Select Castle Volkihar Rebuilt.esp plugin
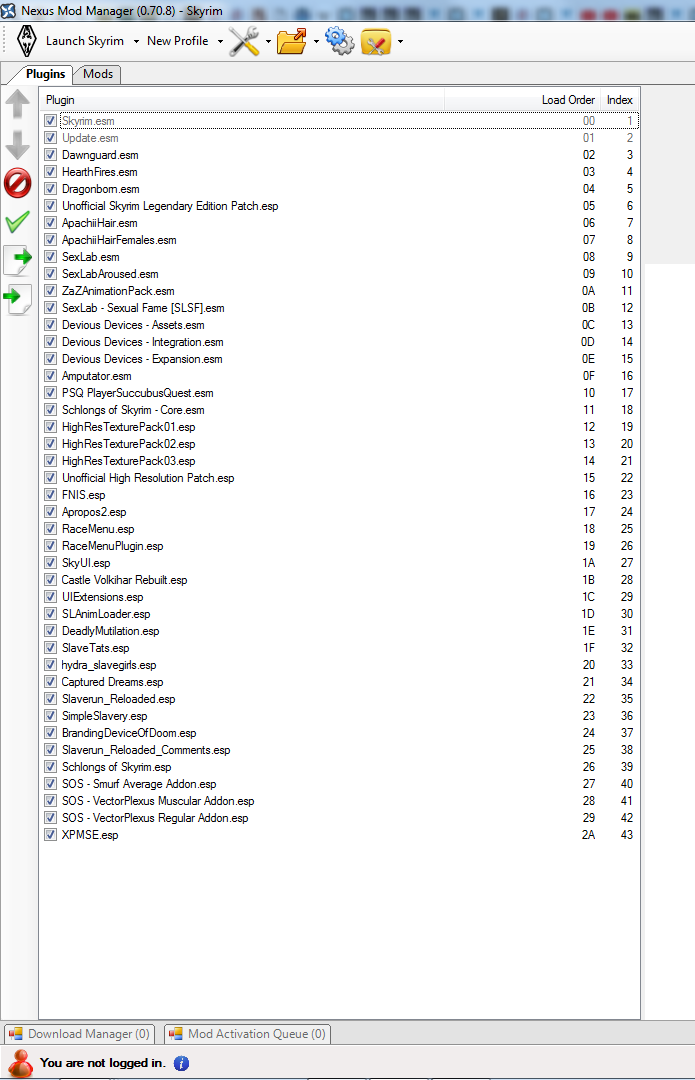This screenshot has height=1080, width=695. tap(125, 580)
